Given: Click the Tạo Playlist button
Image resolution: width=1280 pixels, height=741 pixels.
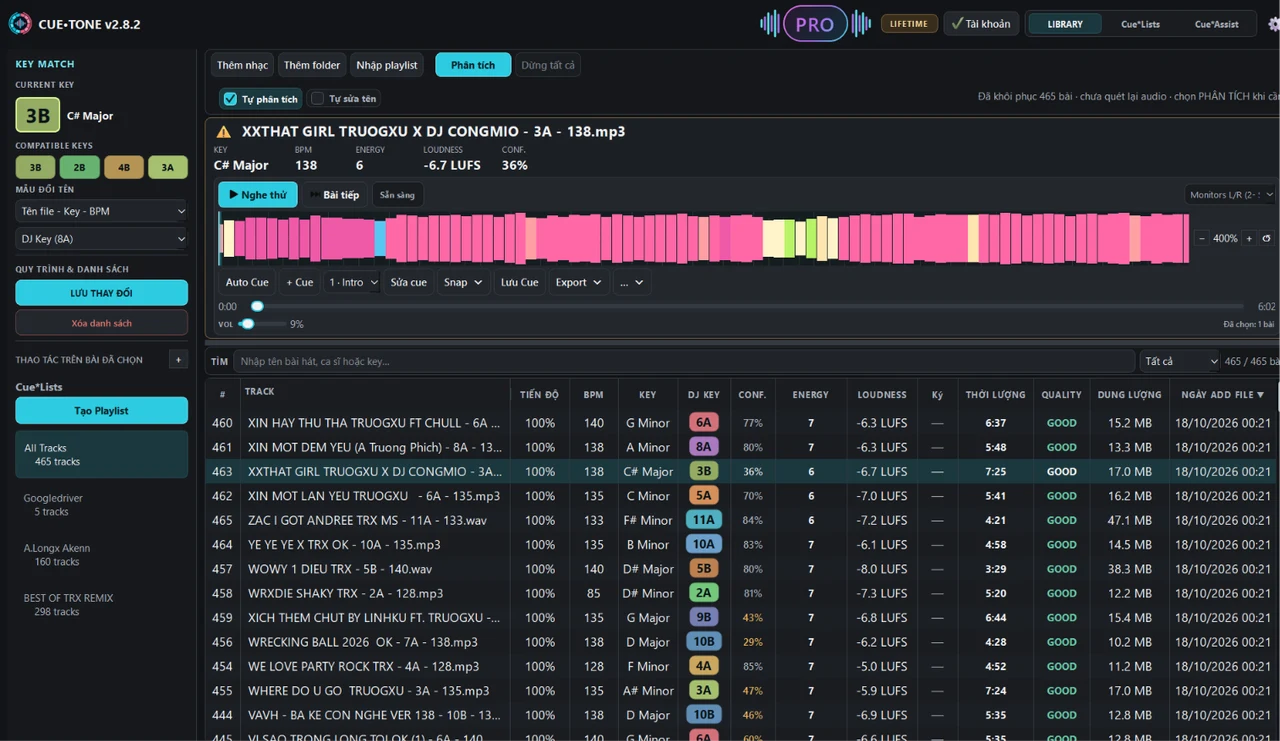Looking at the screenshot, I should [x=102, y=410].
